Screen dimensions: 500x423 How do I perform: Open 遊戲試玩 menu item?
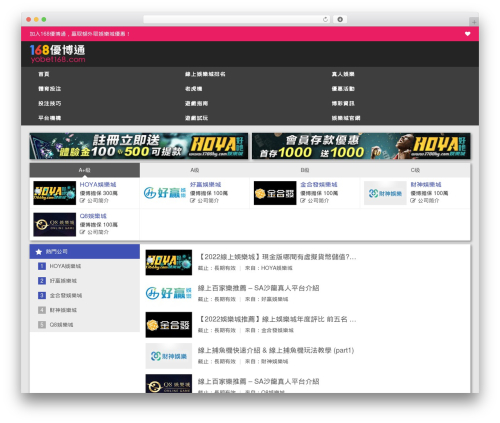(196, 118)
